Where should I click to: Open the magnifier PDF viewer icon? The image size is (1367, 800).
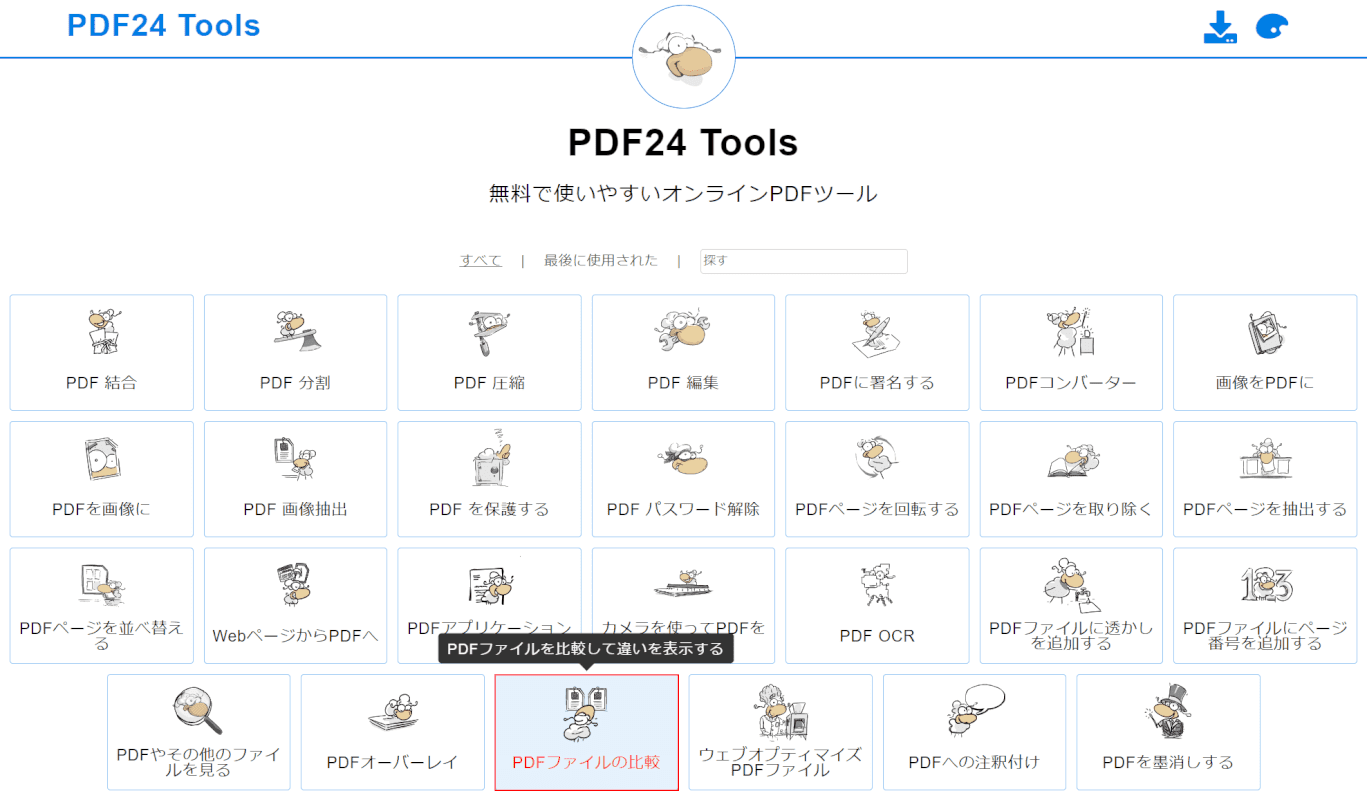coord(197,711)
